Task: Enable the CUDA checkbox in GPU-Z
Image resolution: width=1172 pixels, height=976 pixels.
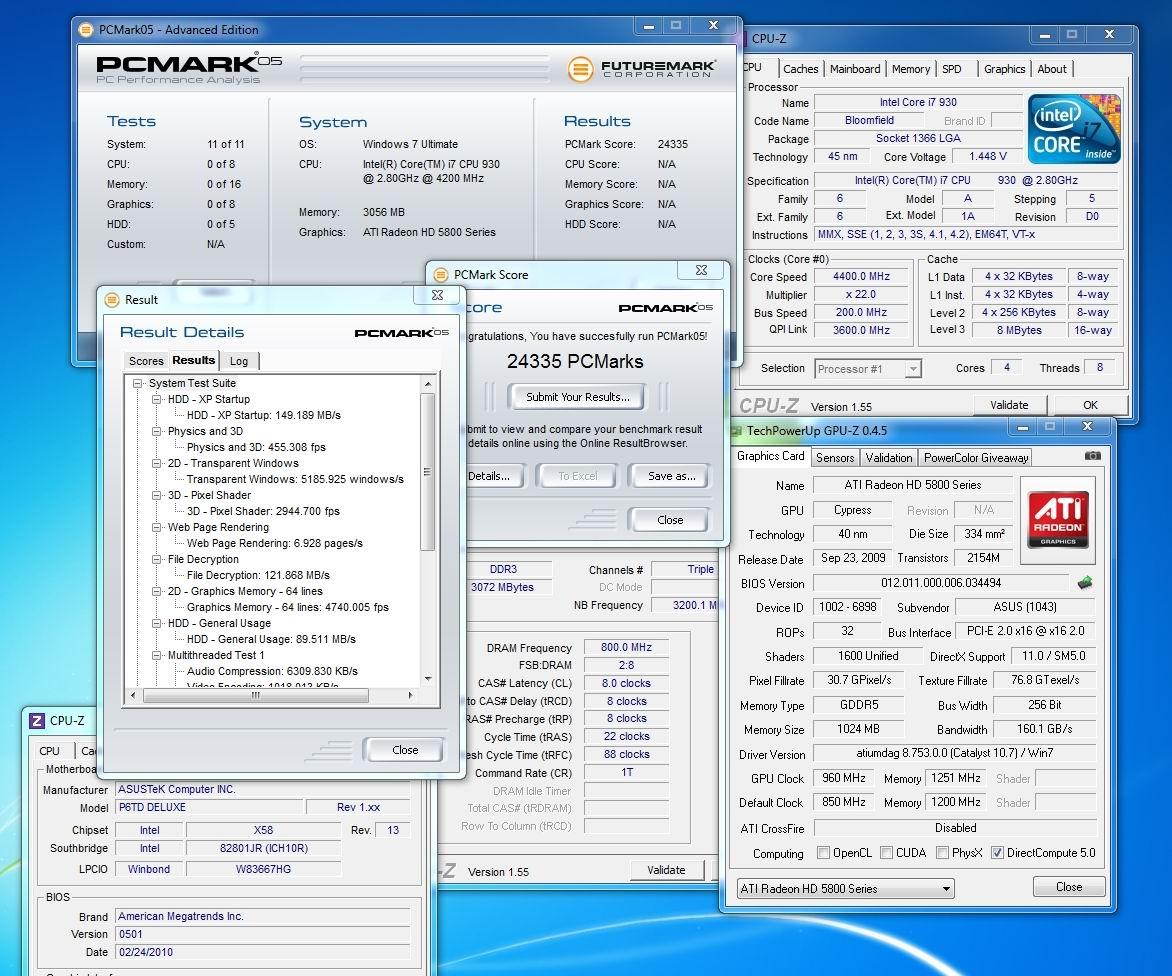Action: pos(886,852)
